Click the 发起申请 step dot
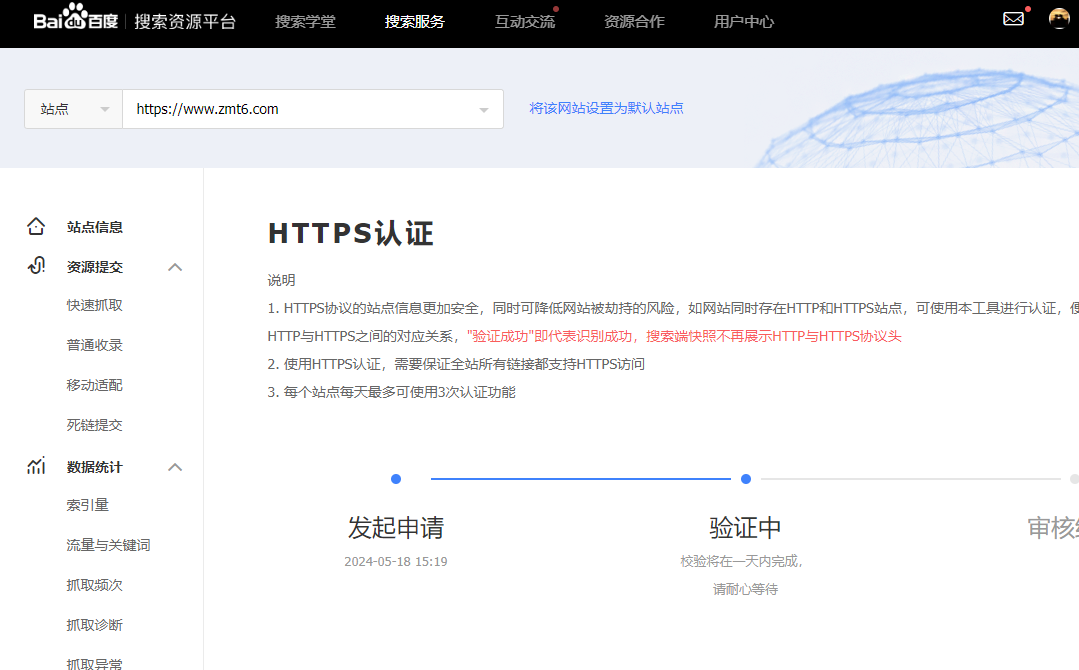Image resolution: width=1079 pixels, height=670 pixels. click(396, 479)
